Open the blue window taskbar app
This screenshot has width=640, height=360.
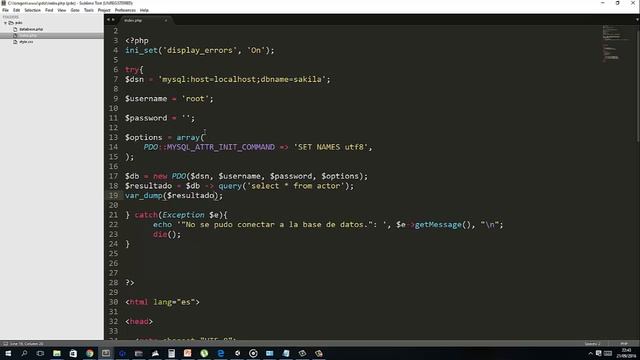(269, 353)
